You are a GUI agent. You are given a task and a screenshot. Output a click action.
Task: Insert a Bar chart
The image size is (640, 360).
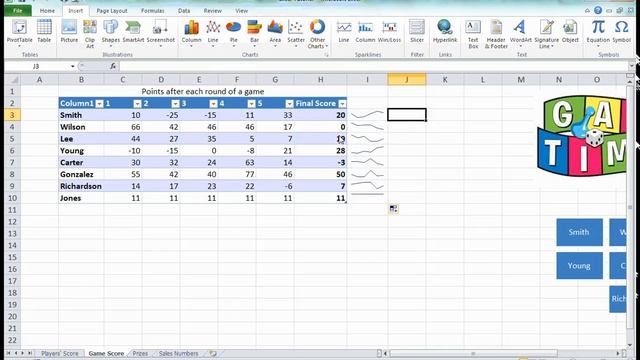point(254,33)
